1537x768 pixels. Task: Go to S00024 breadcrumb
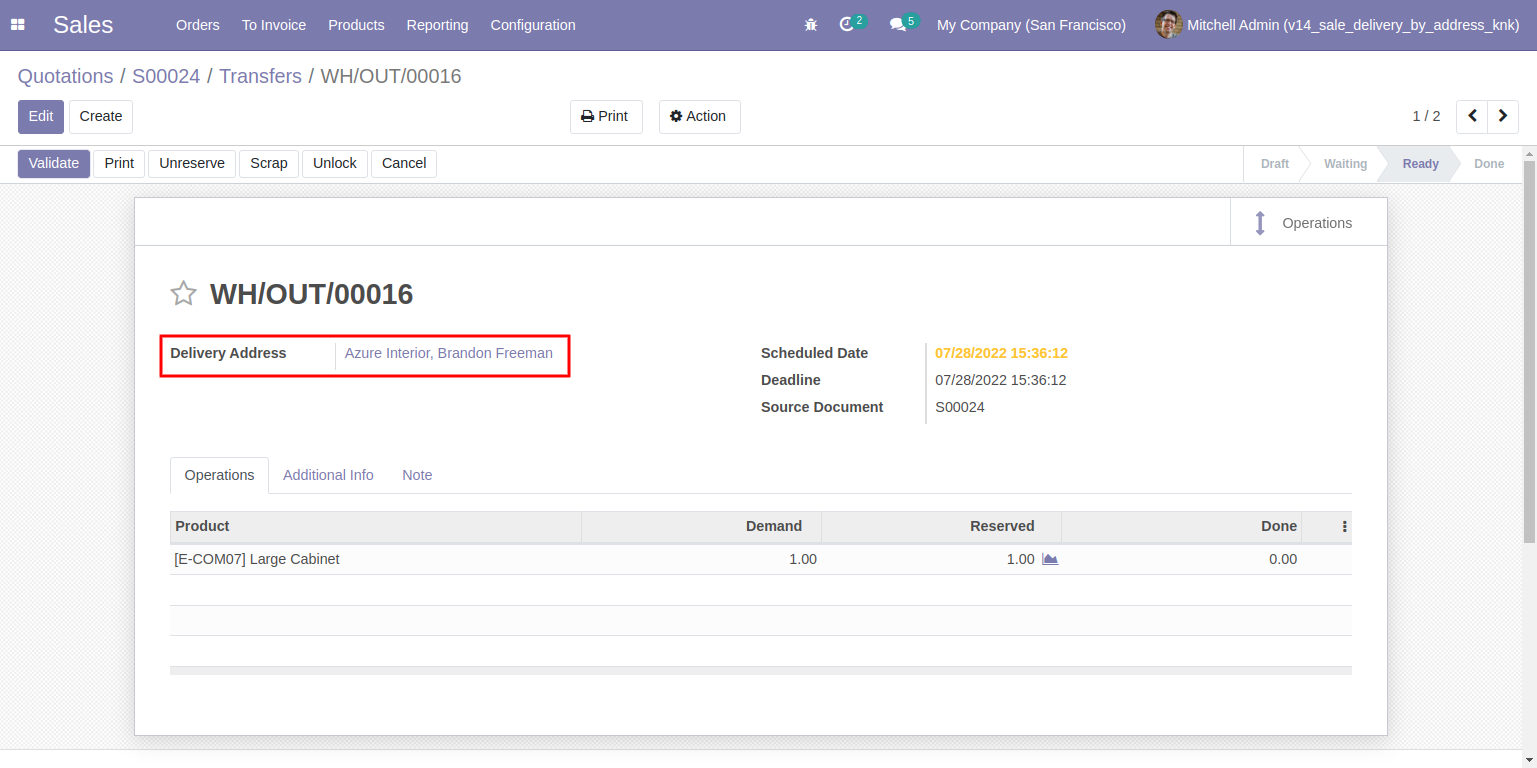click(x=166, y=76)
